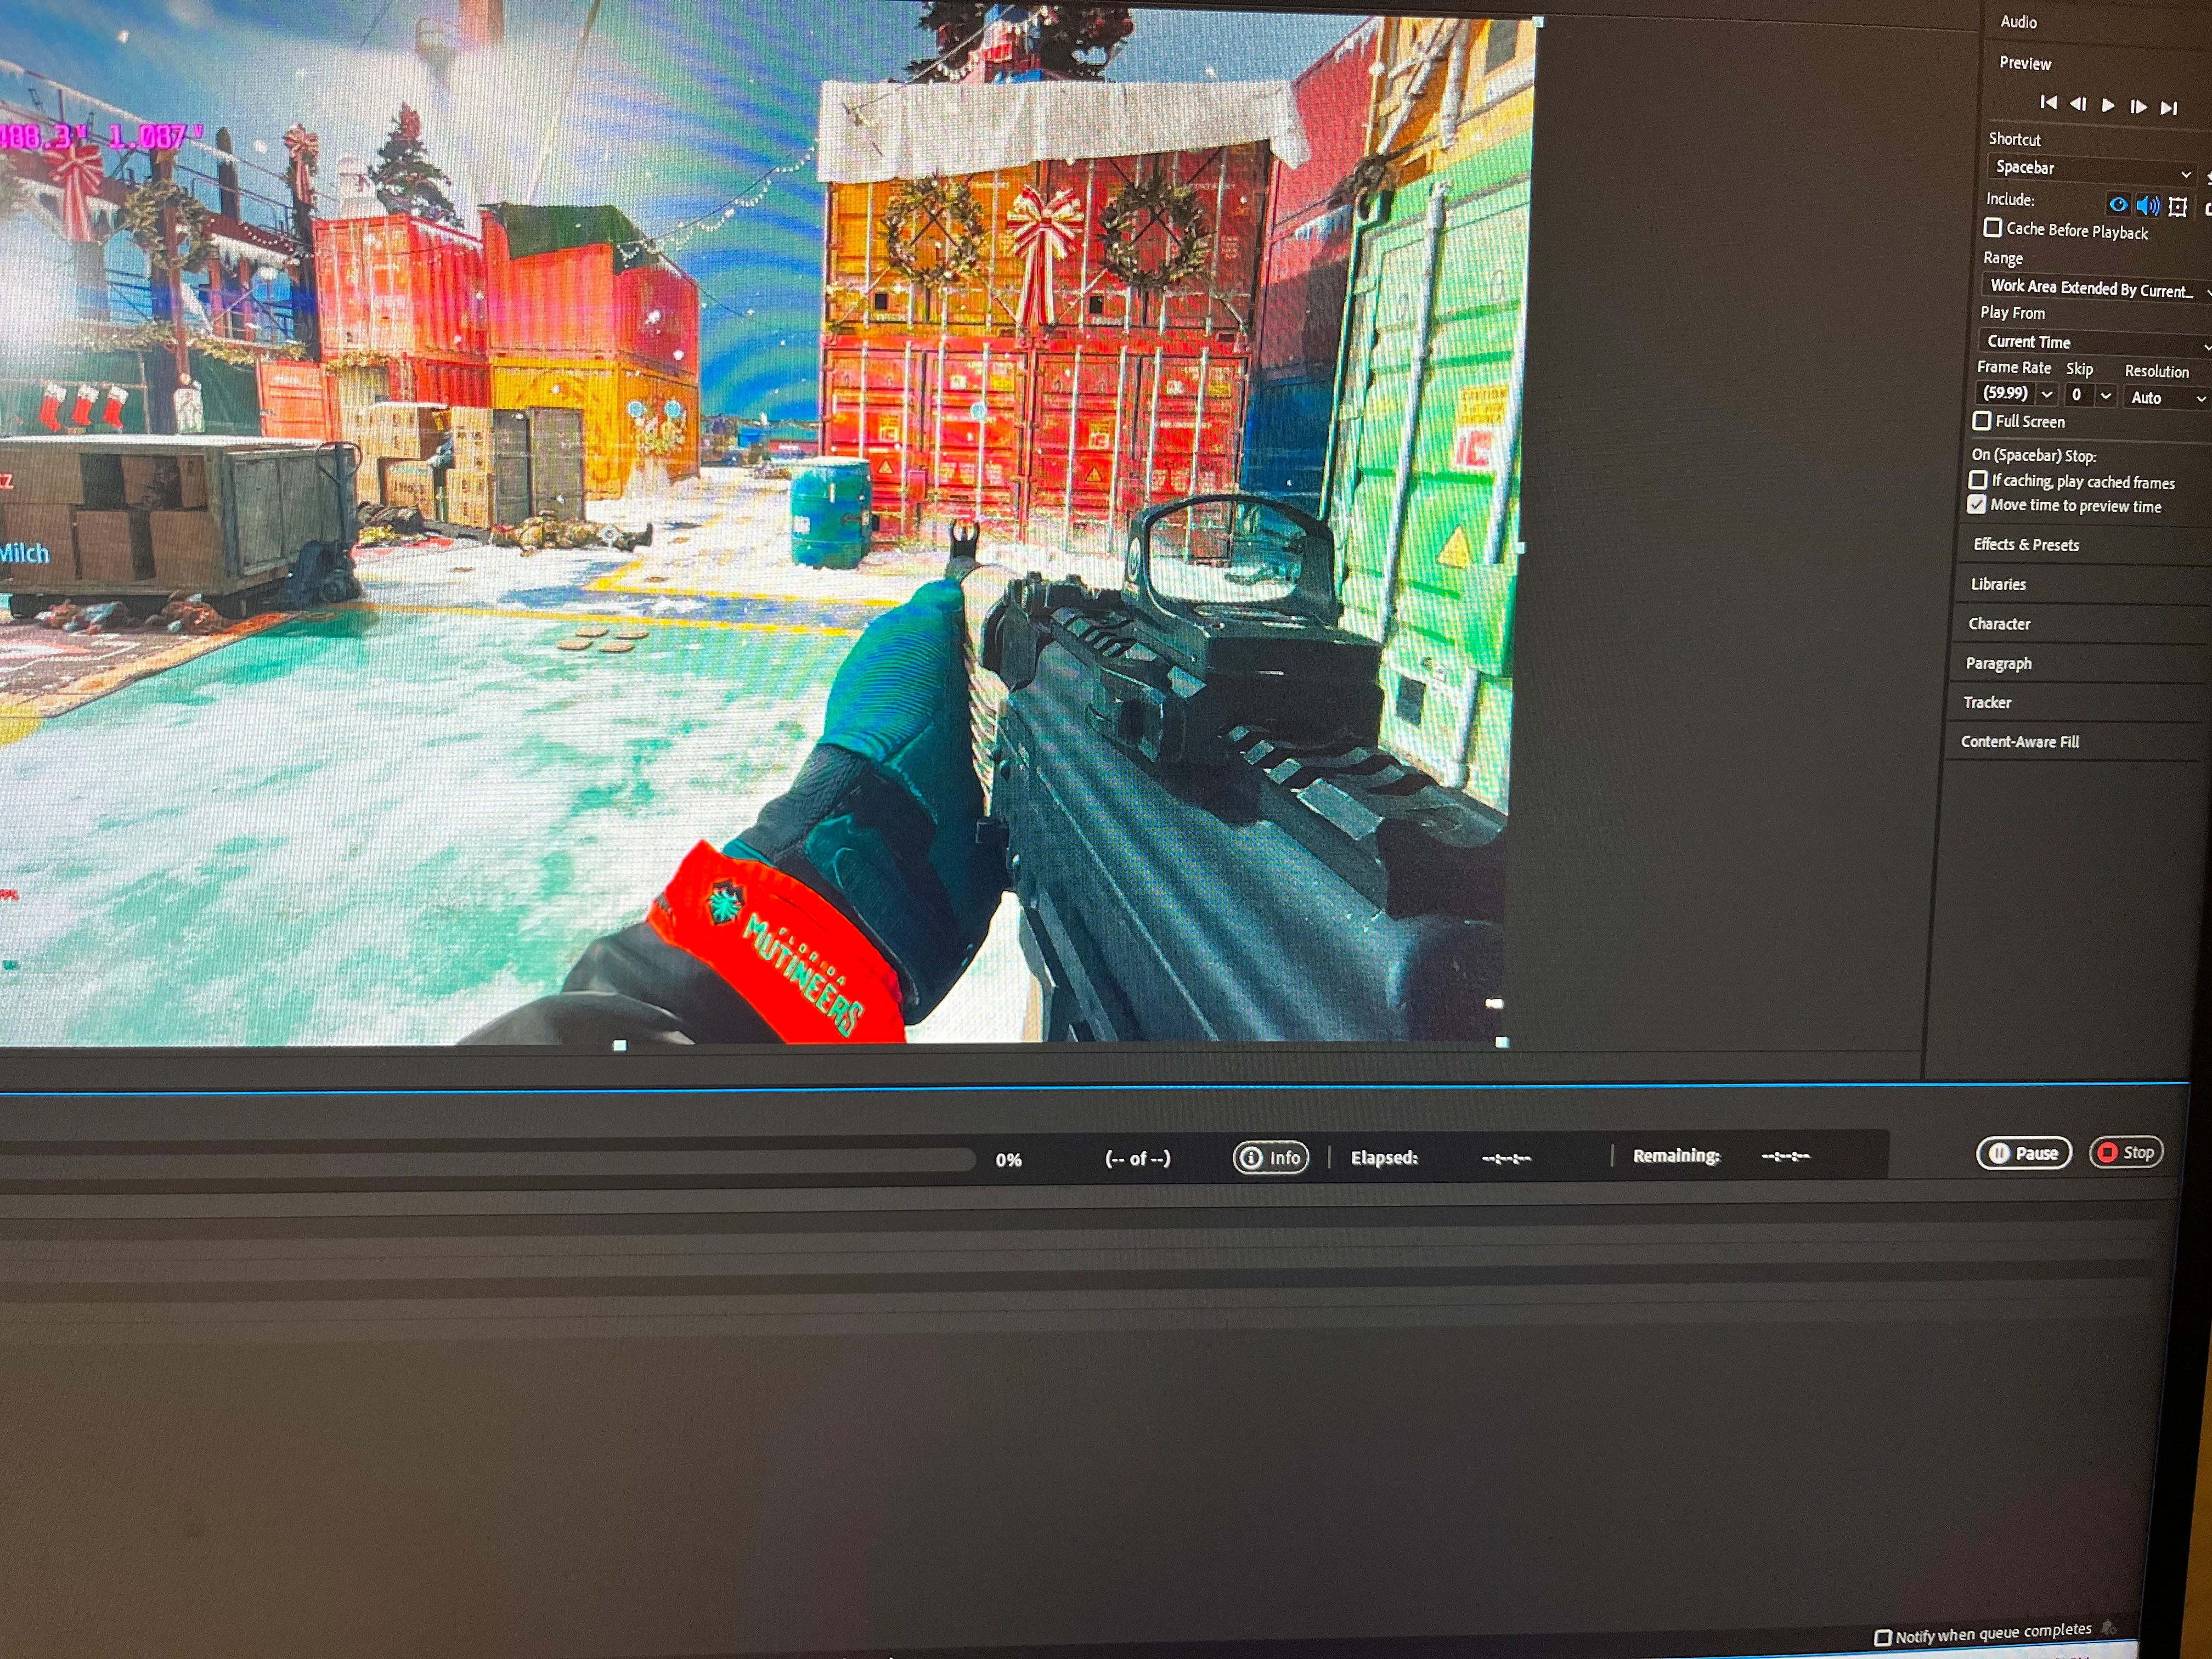This screenshot has width=2212, height=1659.
Task: Toggle include overlays and layer controls icon
Action: [2177, 207]
